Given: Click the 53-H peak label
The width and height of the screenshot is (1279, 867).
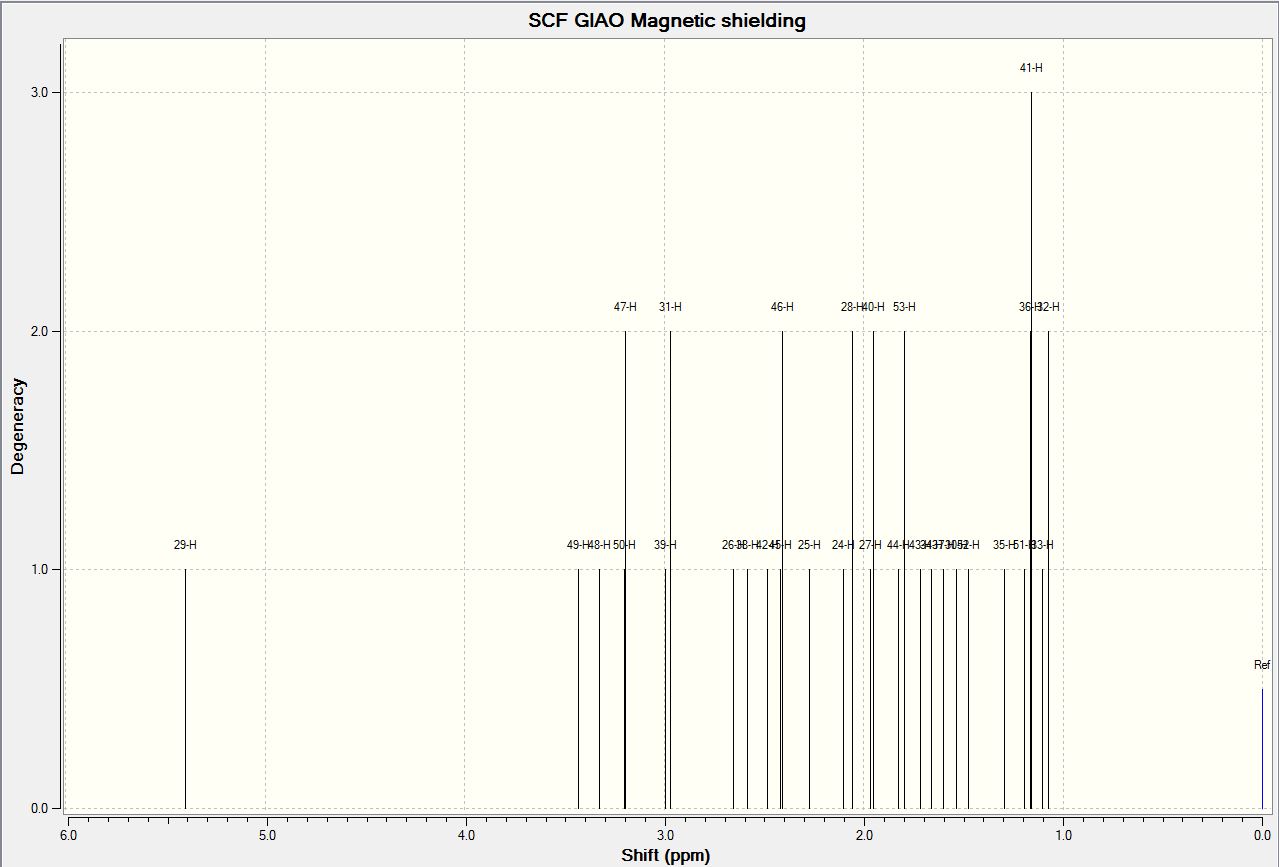Looking at the screenshot, I should [904, 307].
